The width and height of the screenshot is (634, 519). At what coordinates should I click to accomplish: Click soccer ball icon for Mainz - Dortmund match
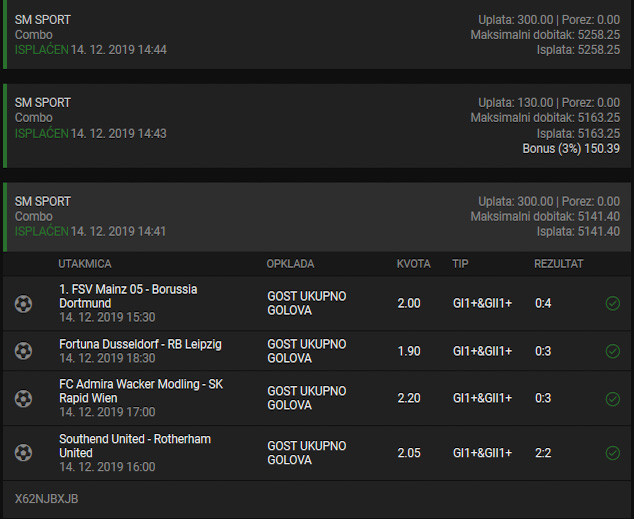click(23, 304)
